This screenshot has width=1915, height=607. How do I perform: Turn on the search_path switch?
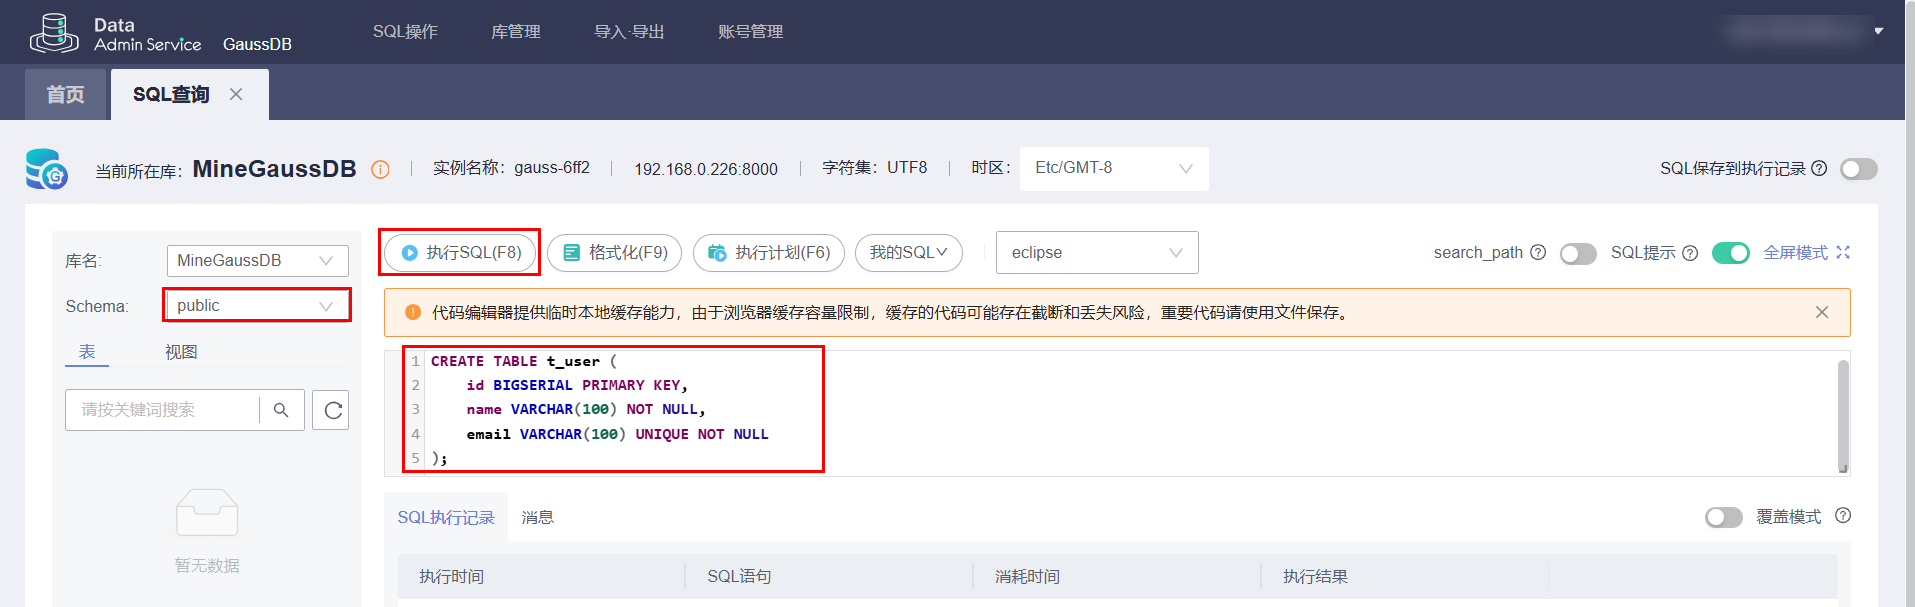[1578, 254]
